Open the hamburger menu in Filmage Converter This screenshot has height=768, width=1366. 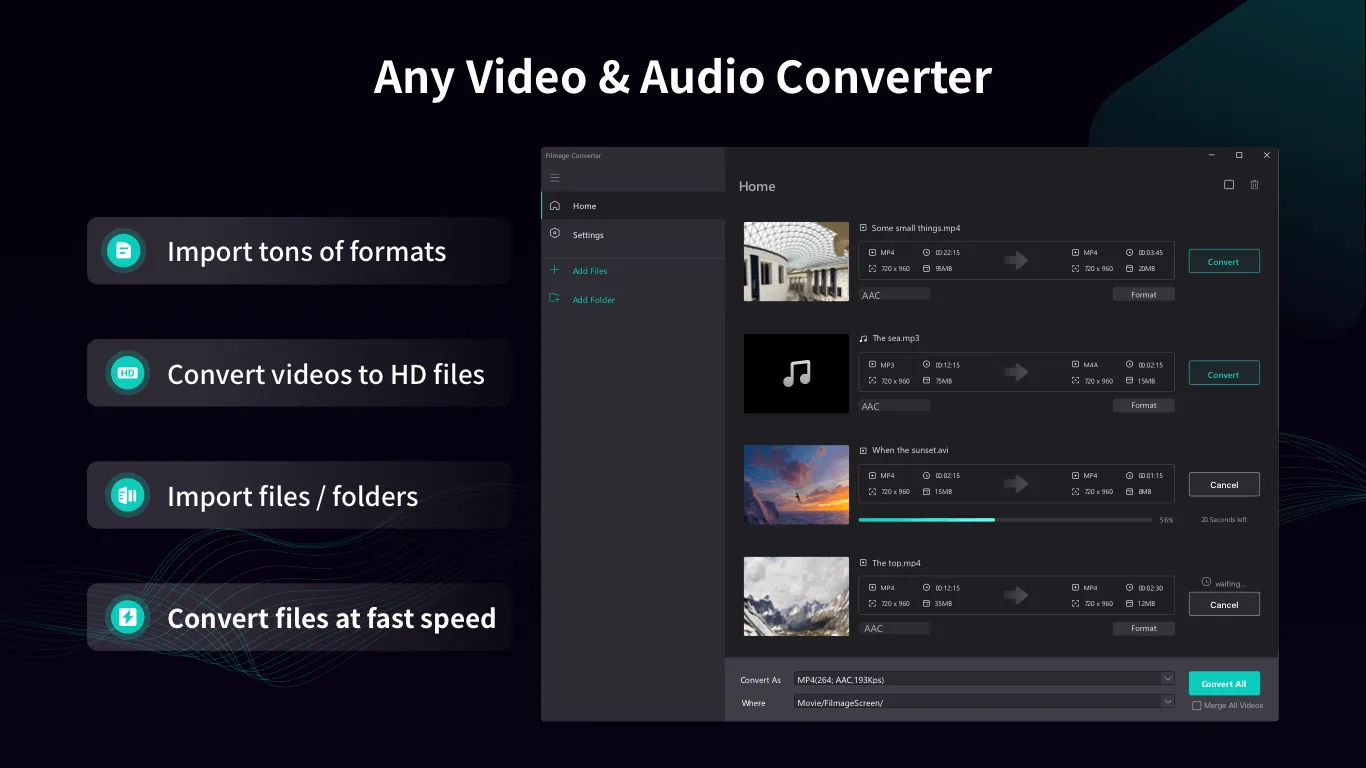(555, 178)
